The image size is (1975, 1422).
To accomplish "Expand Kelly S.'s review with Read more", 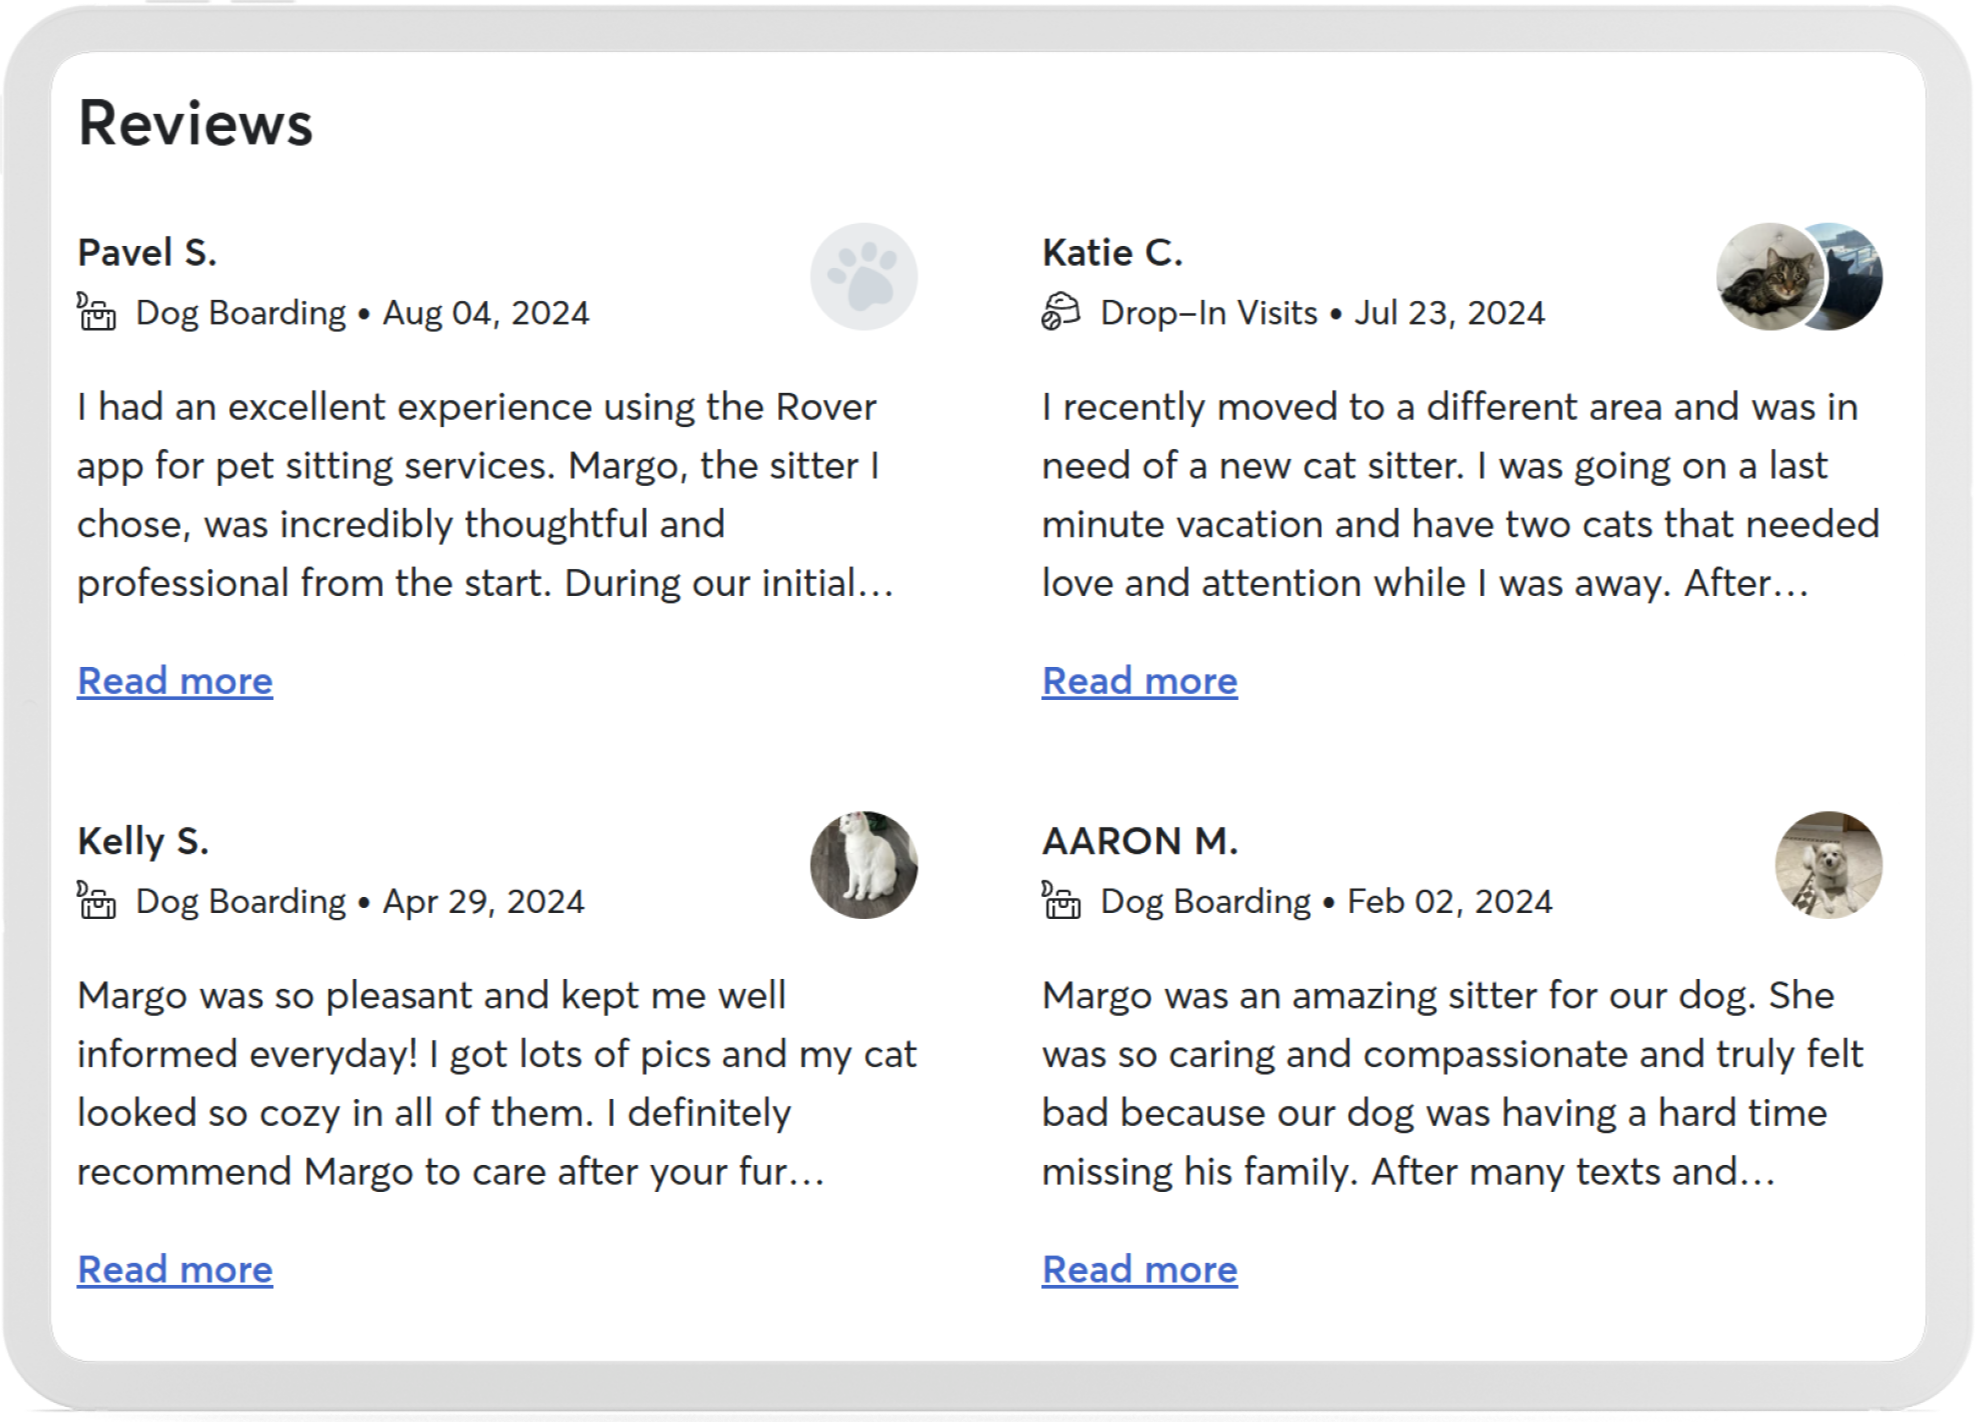I will [x=175, y=1269].
